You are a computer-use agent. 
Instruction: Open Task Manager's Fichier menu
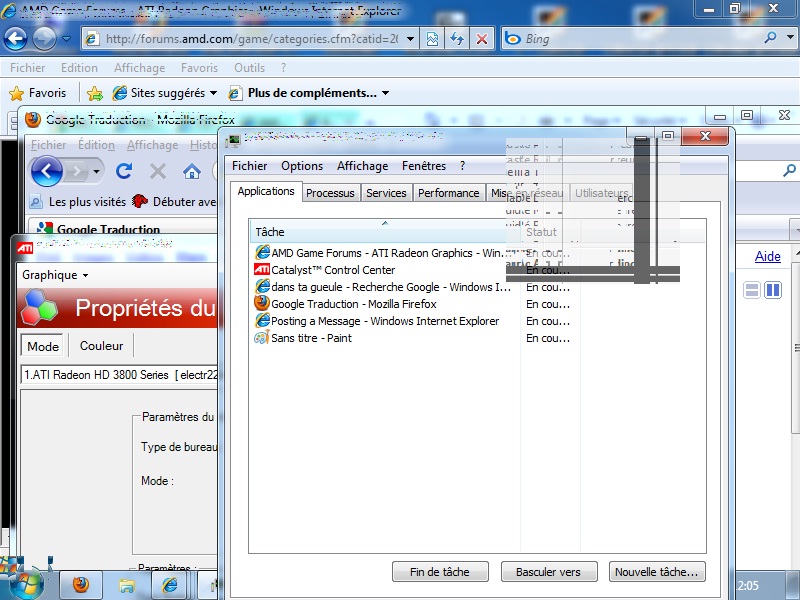[x=249, y=166]
